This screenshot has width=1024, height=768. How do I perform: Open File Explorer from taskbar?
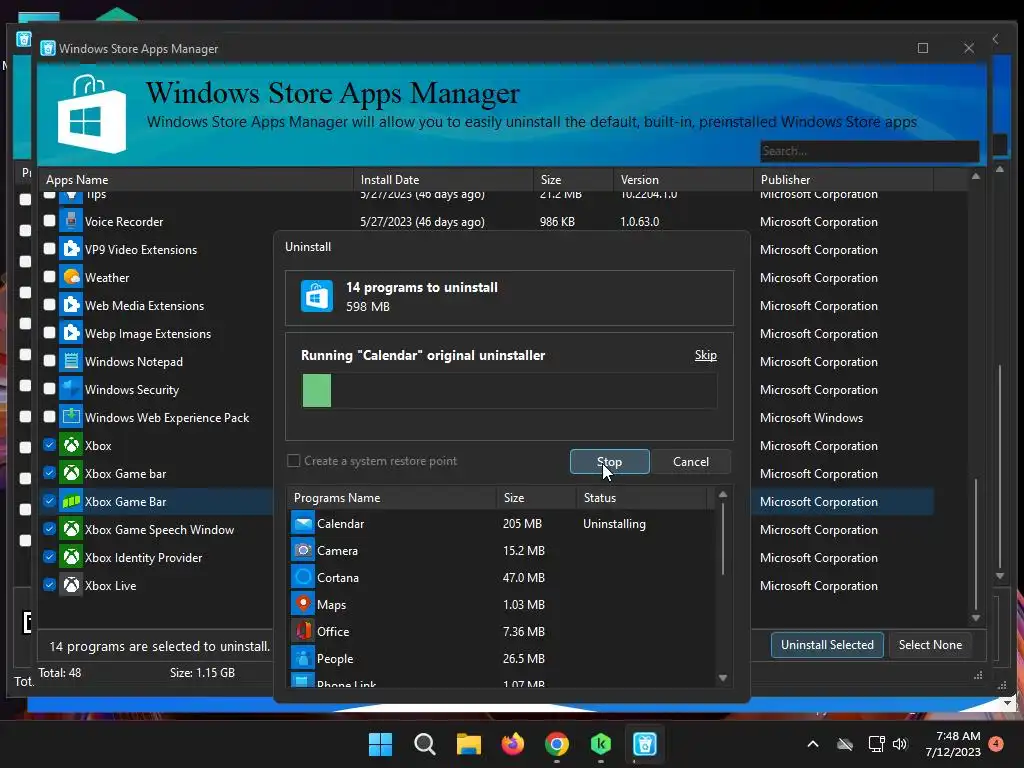[468, 744]
